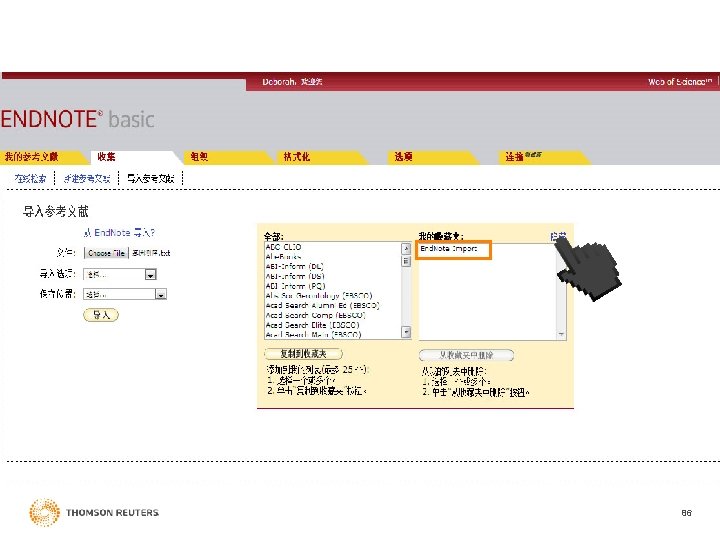Select Acad Search Alumni Ed (EBSCO)
720x540 pixels.
322,306
